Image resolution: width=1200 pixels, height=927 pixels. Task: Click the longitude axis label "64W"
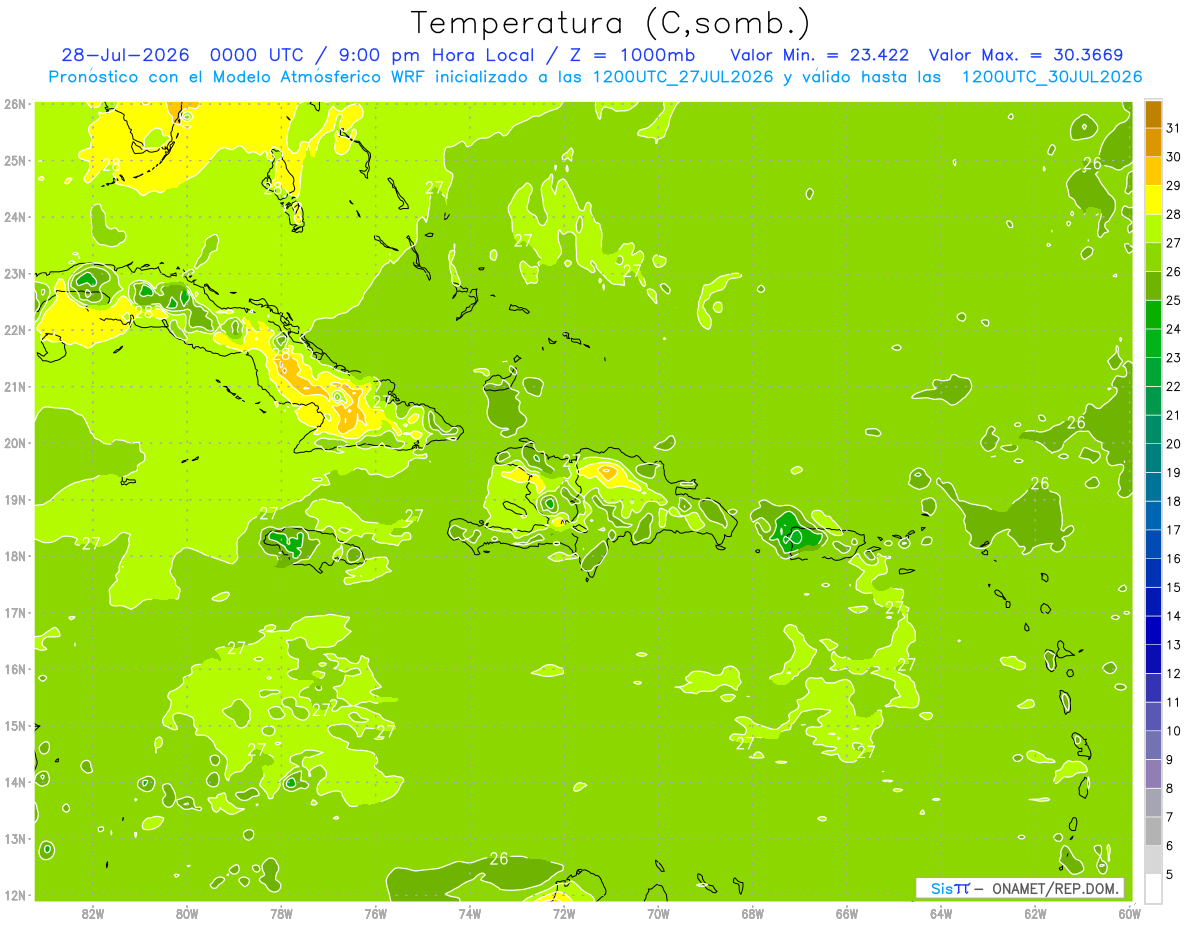pos(941,914)
